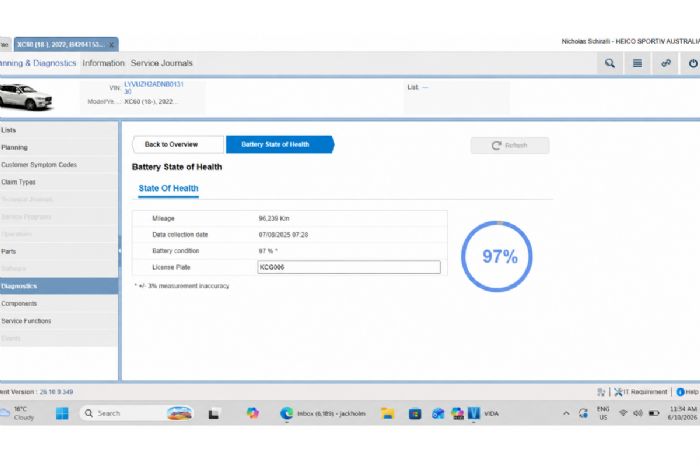
Task: Click the battery tray icon
Action: pyautogui.click(x=654, y=413)
